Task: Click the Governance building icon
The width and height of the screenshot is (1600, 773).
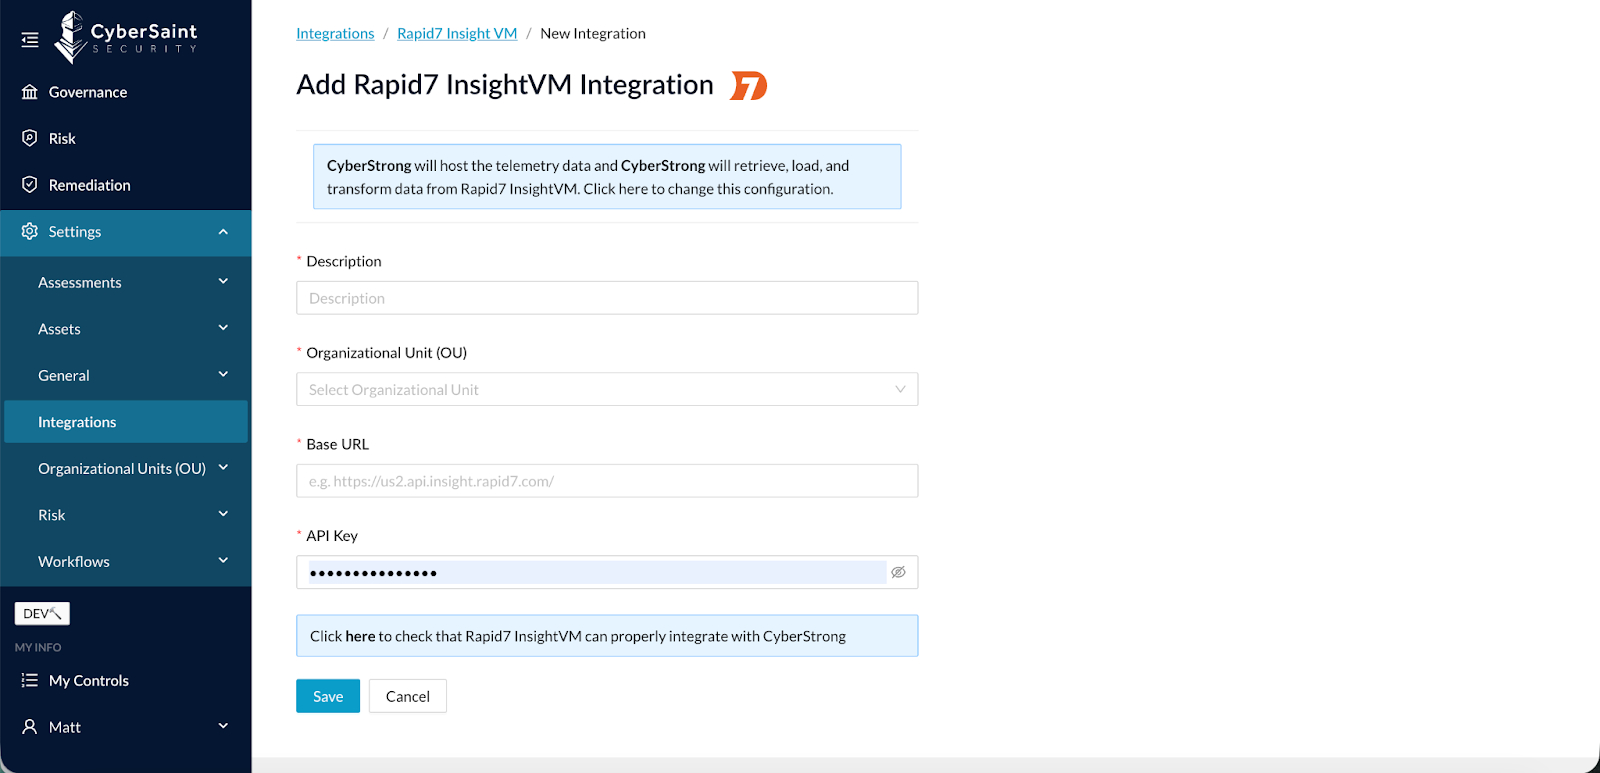Action: click(30, 92)
